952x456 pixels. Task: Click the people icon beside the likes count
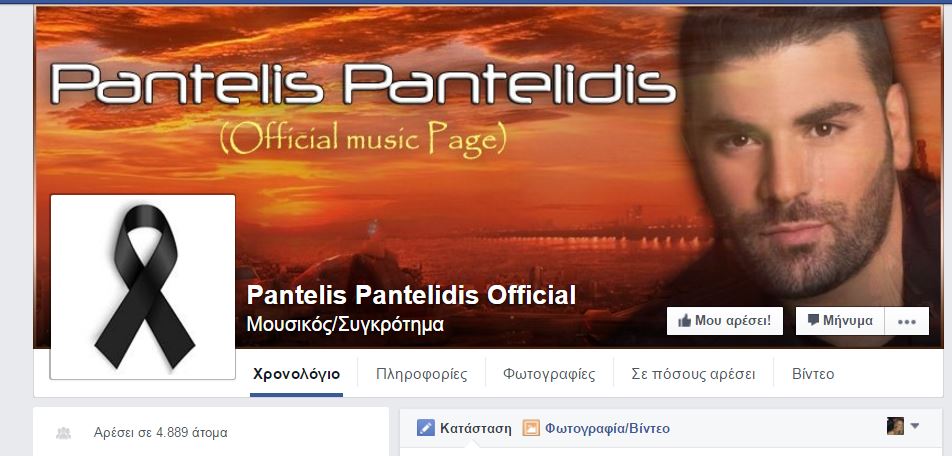tap(63, 433)
